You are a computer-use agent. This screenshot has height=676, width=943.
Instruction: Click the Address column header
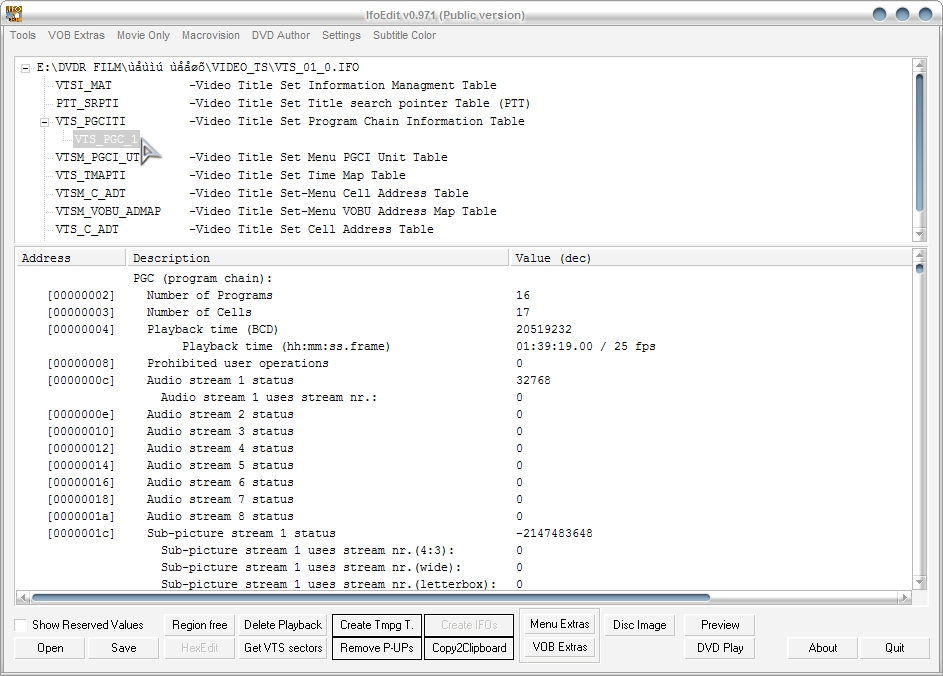pos(71,258)
